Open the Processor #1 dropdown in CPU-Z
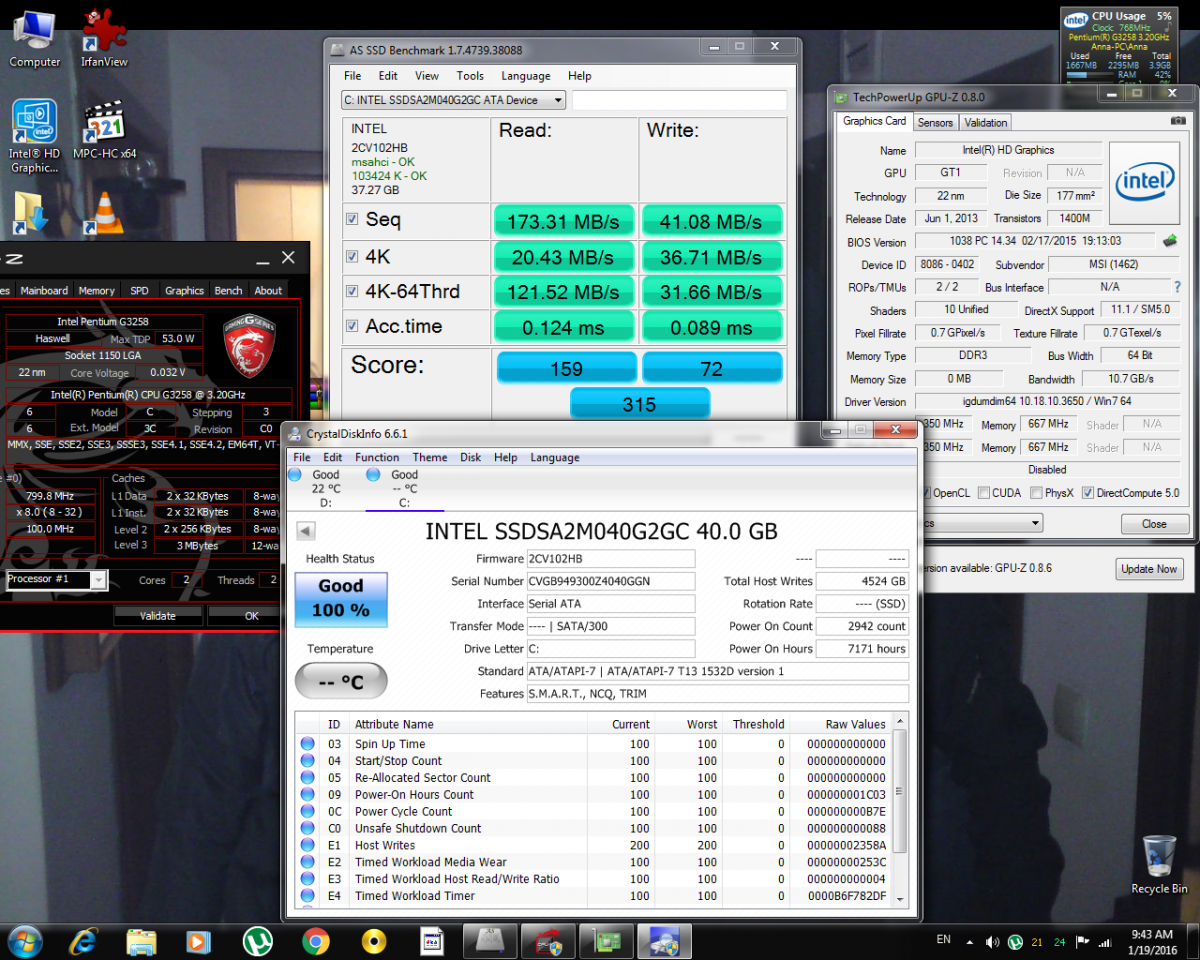 (98, 580)
